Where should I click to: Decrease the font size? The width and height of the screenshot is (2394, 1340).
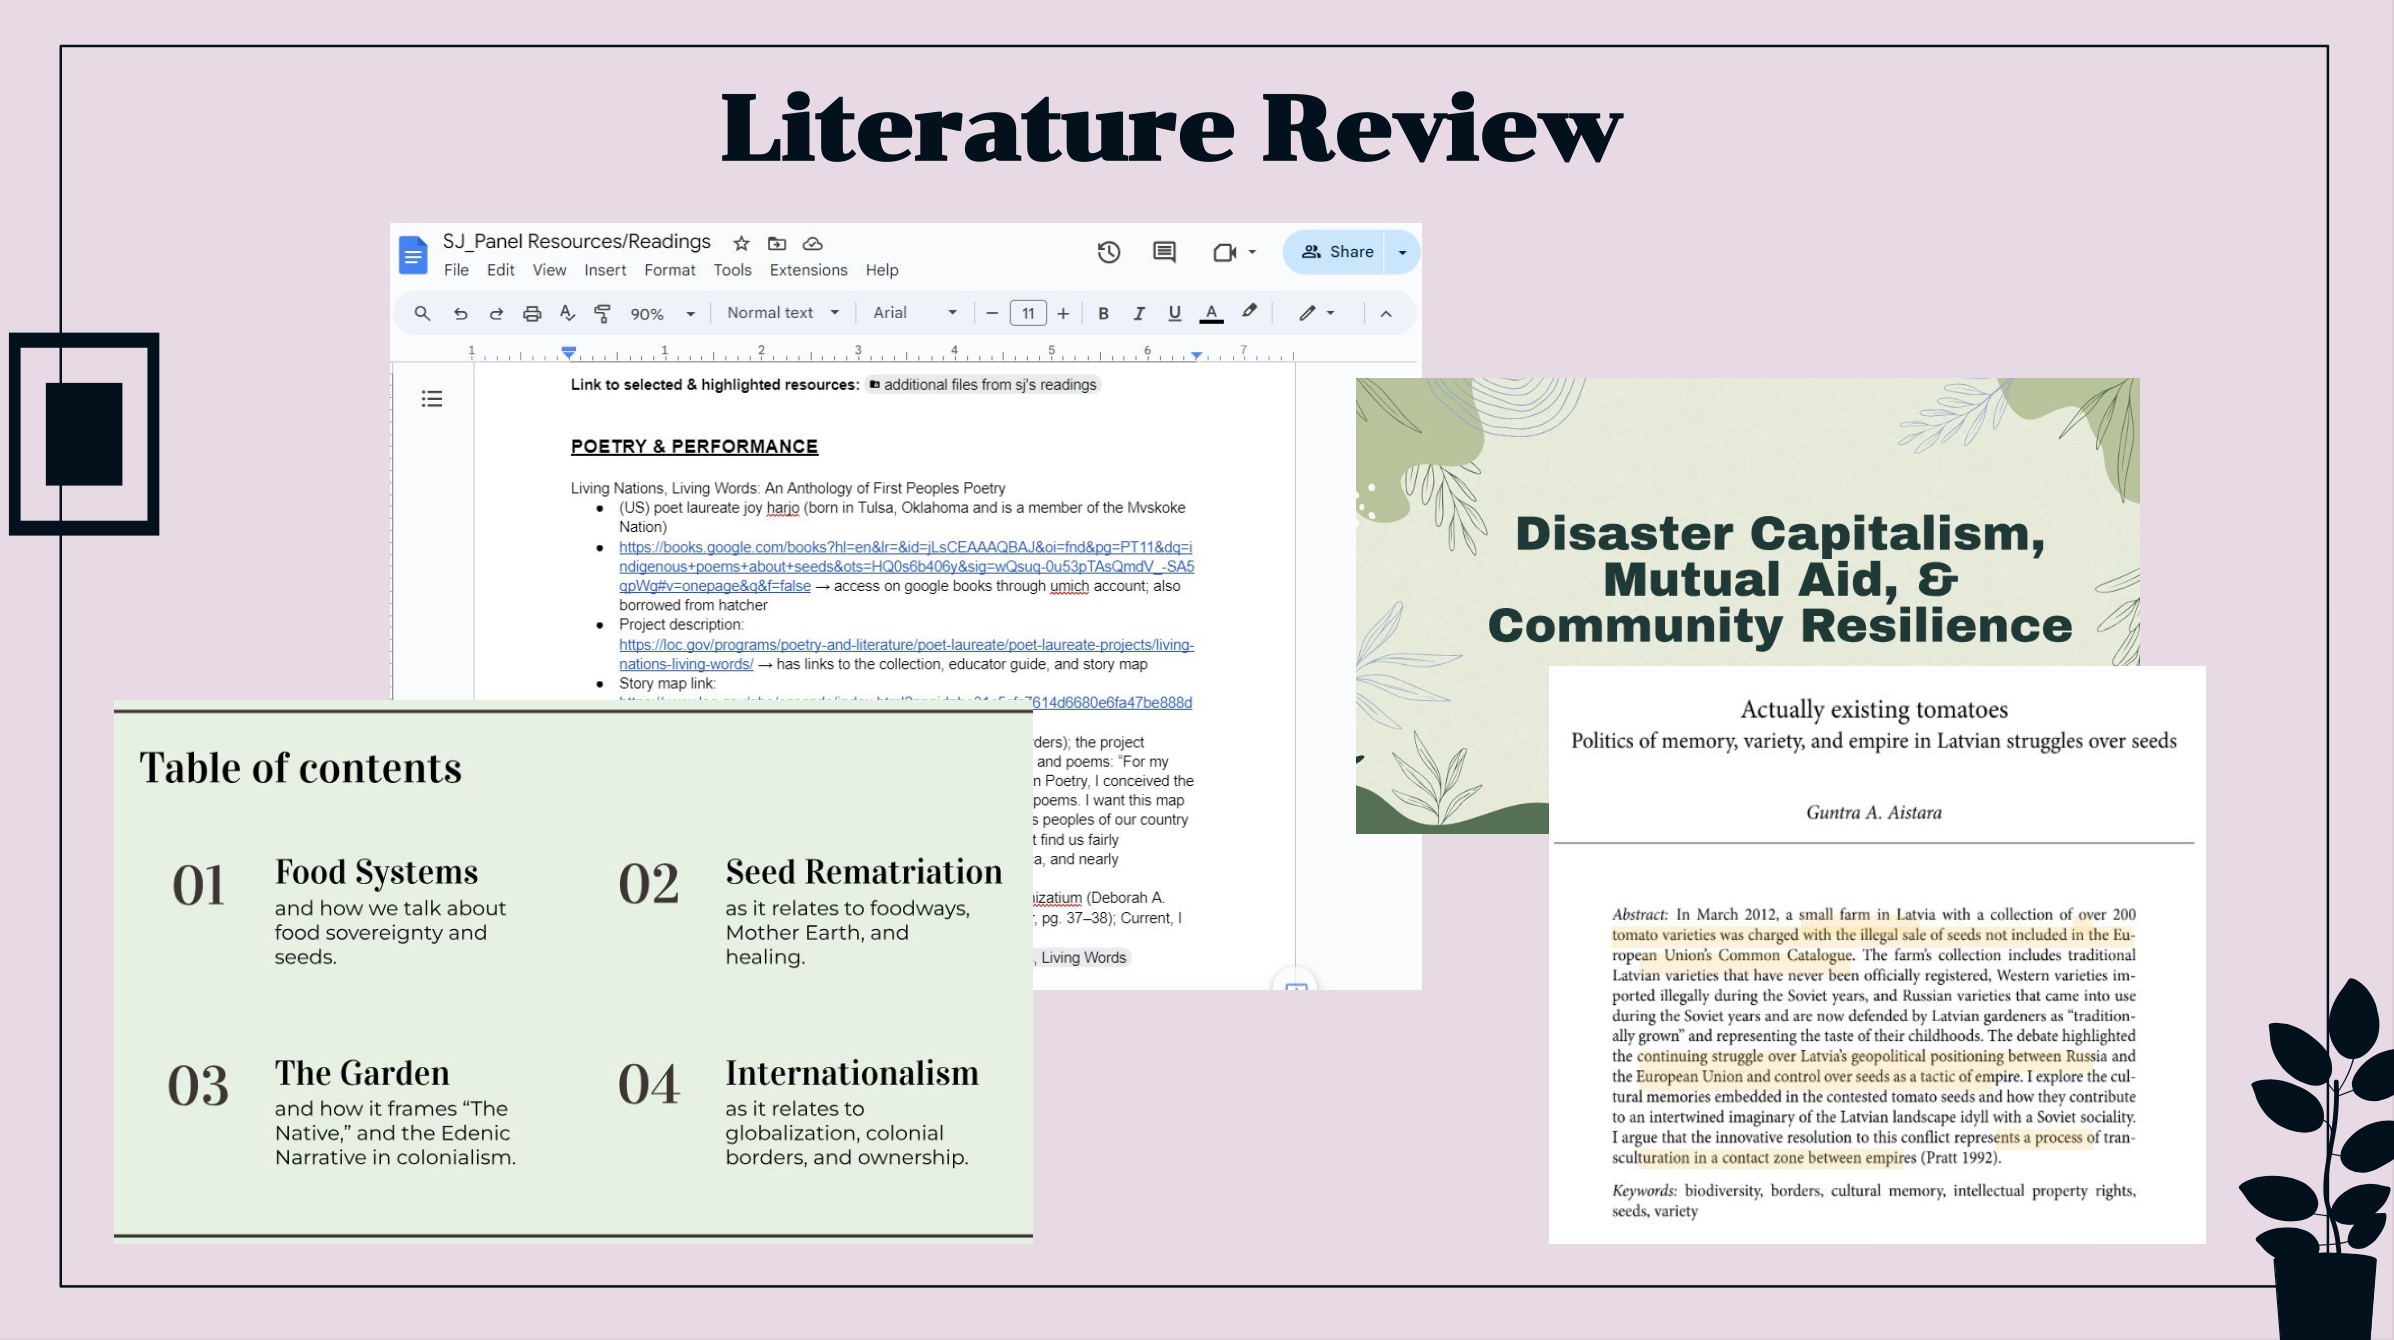[992, 313]
